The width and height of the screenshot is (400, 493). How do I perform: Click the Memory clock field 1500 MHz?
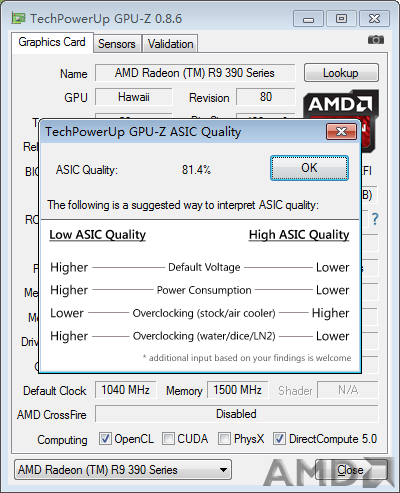pyautogui.click(x=237, y=390)
